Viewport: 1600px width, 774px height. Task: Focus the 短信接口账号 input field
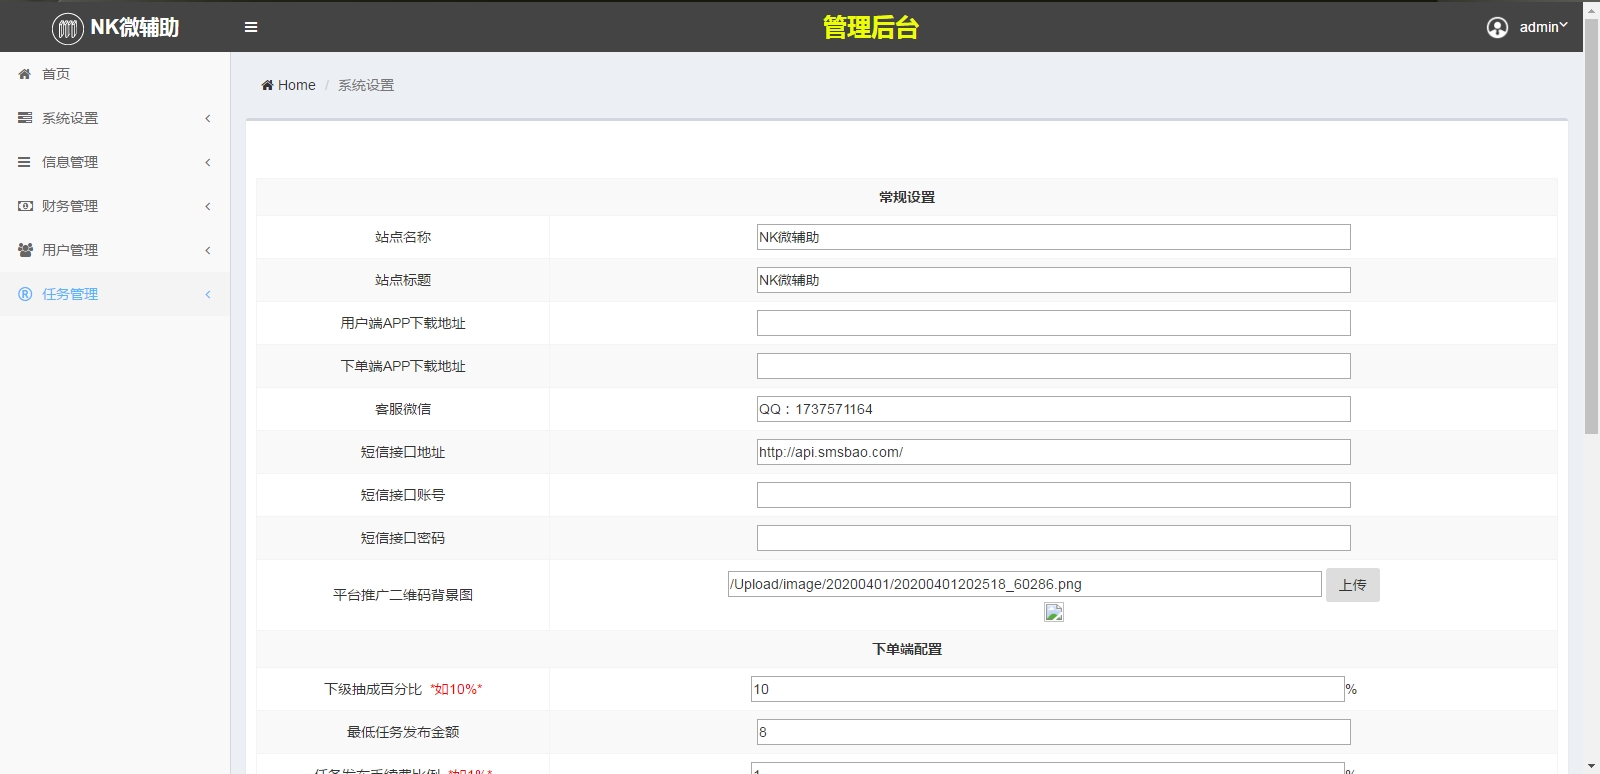[1053, 495]
